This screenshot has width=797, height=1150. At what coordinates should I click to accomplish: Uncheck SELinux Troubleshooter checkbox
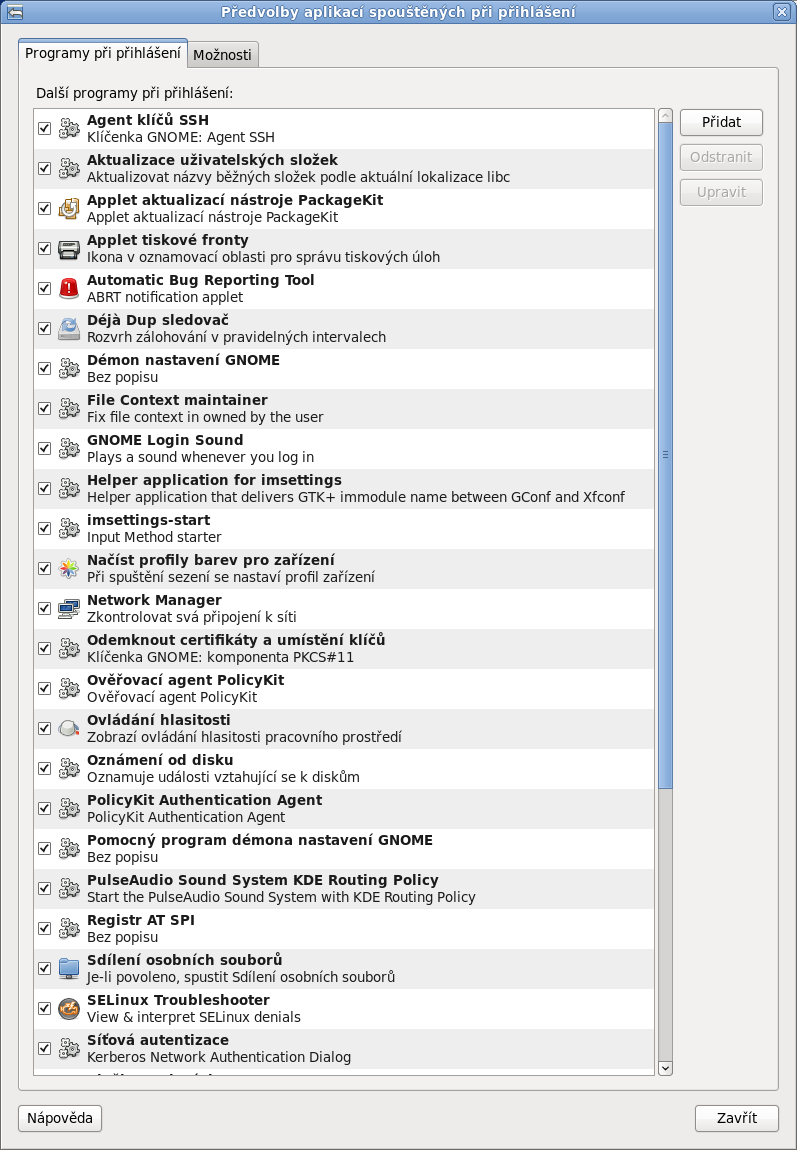45,1008
